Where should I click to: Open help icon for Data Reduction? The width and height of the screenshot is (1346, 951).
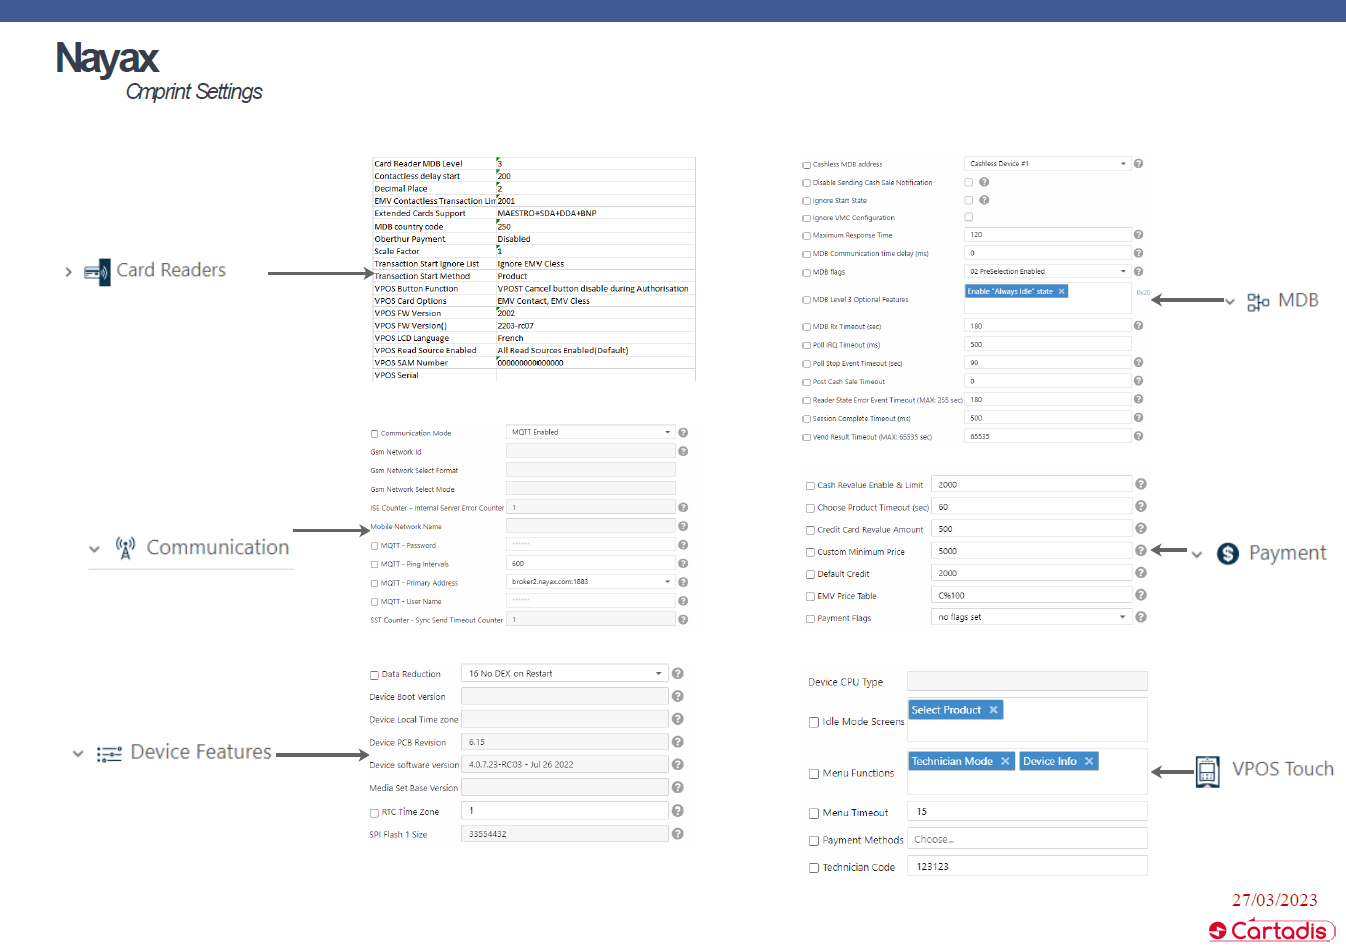coord(677,674)
